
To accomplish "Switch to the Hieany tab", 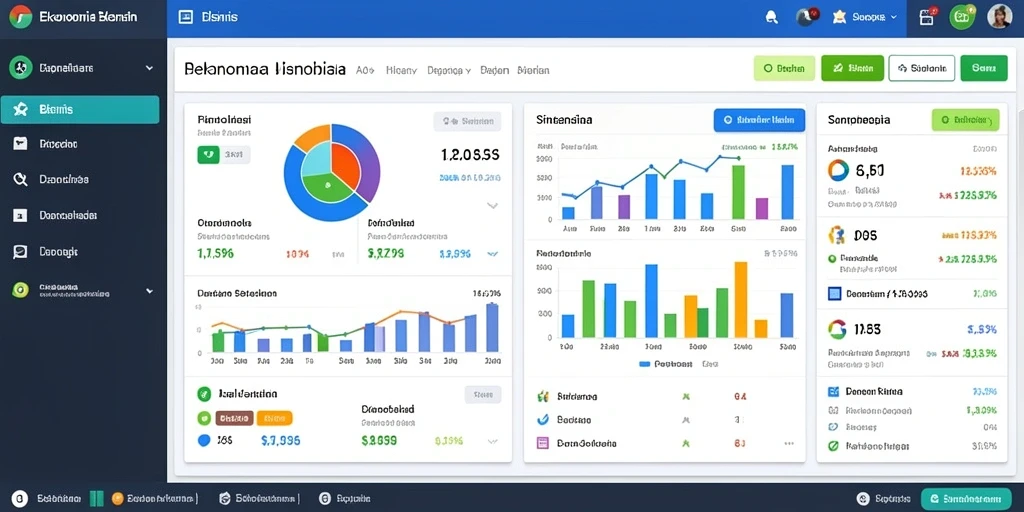I will coord(401,70).
